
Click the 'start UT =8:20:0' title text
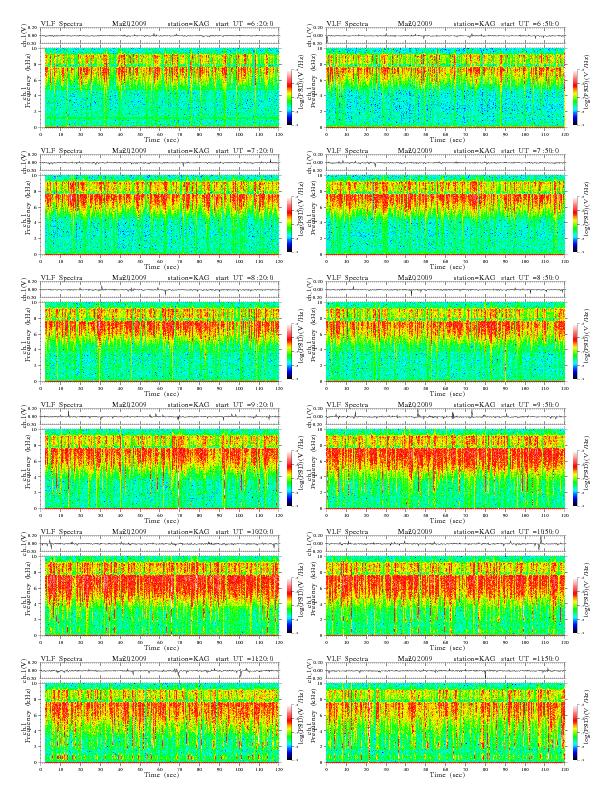[x=245, y=277]
